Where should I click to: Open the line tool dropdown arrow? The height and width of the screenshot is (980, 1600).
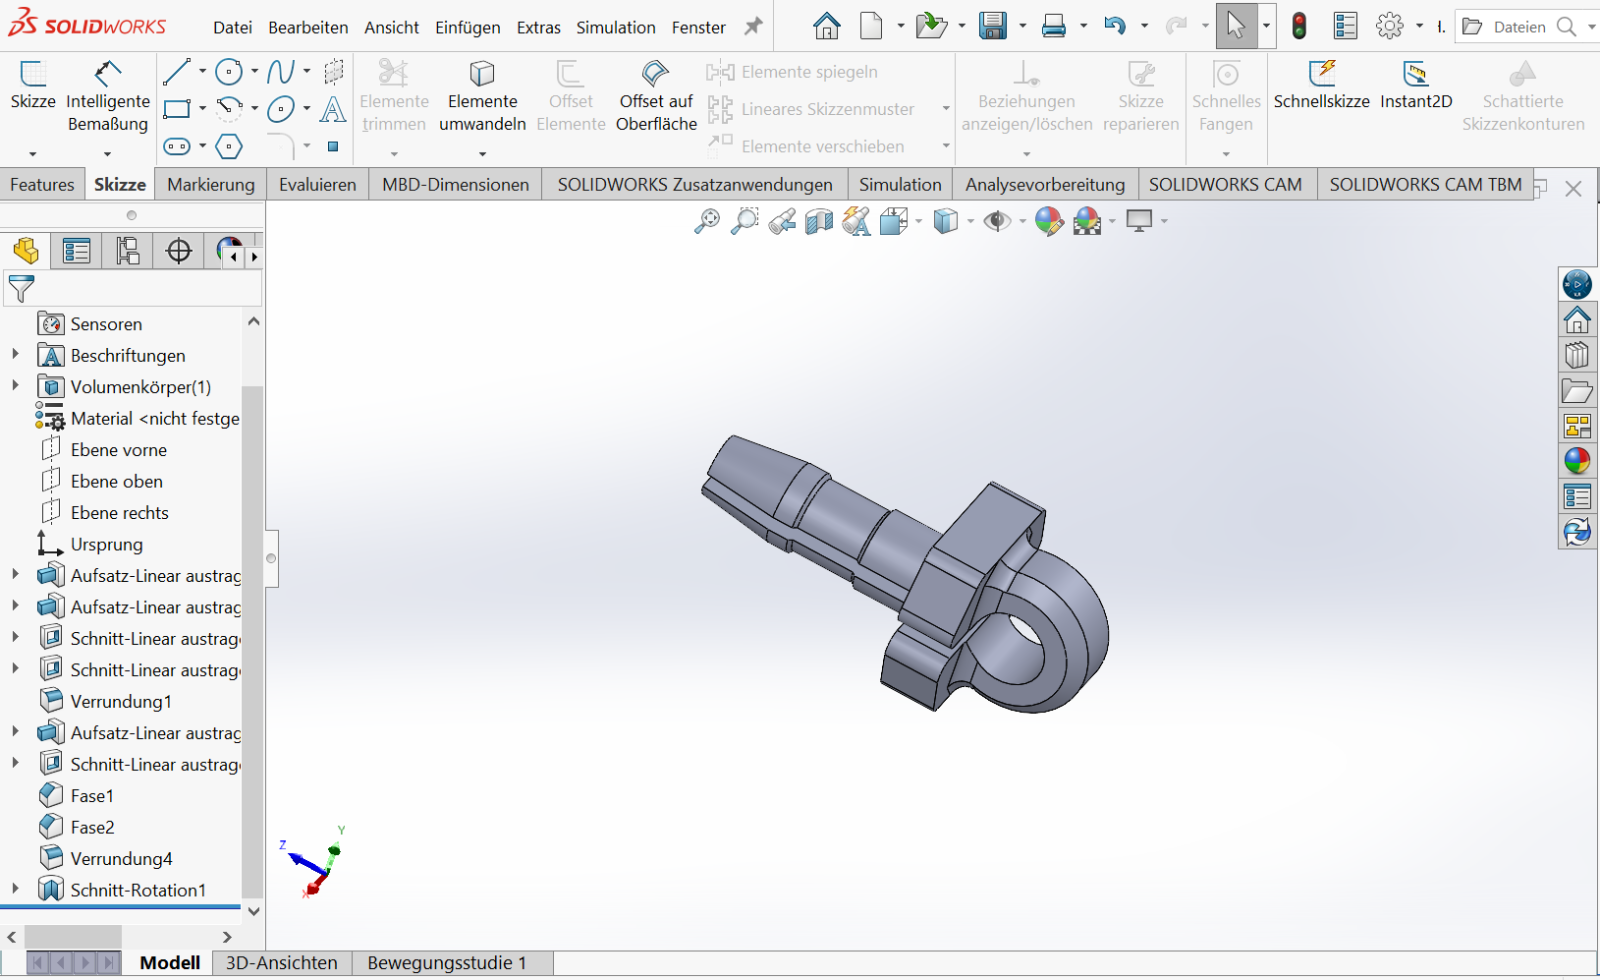pos(203,72)
